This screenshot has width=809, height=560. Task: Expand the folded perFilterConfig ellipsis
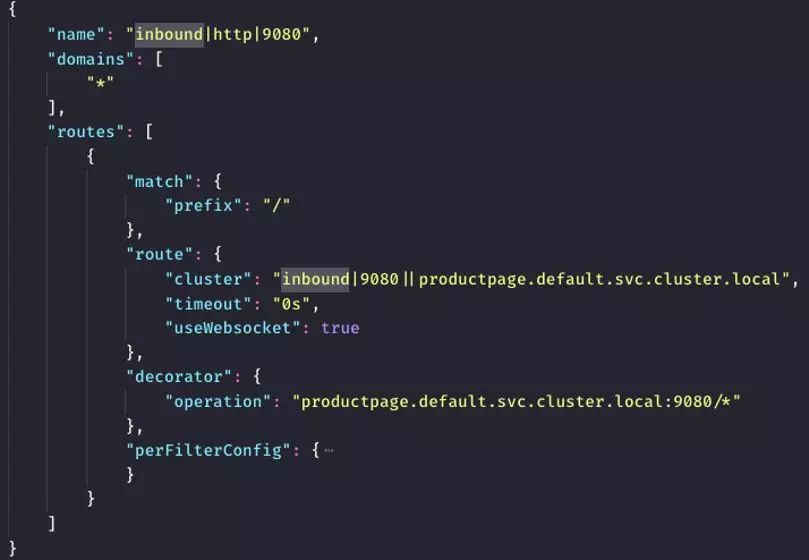pos(329,451)
